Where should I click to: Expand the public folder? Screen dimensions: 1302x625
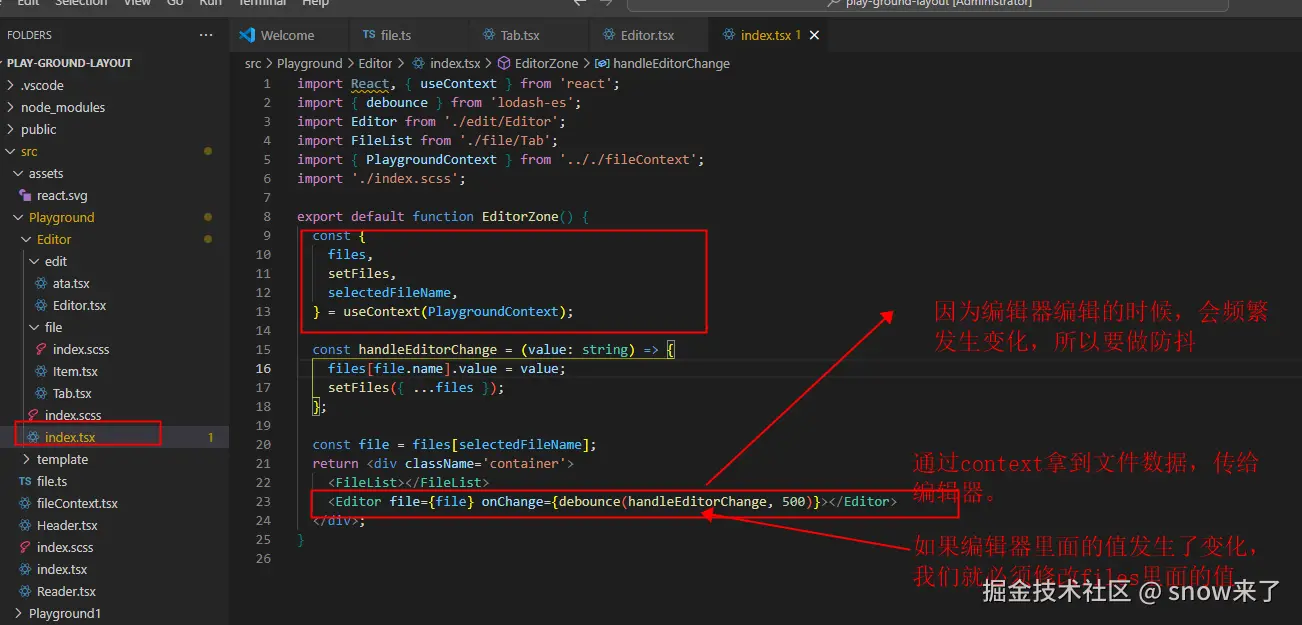[x=38, y=129]
